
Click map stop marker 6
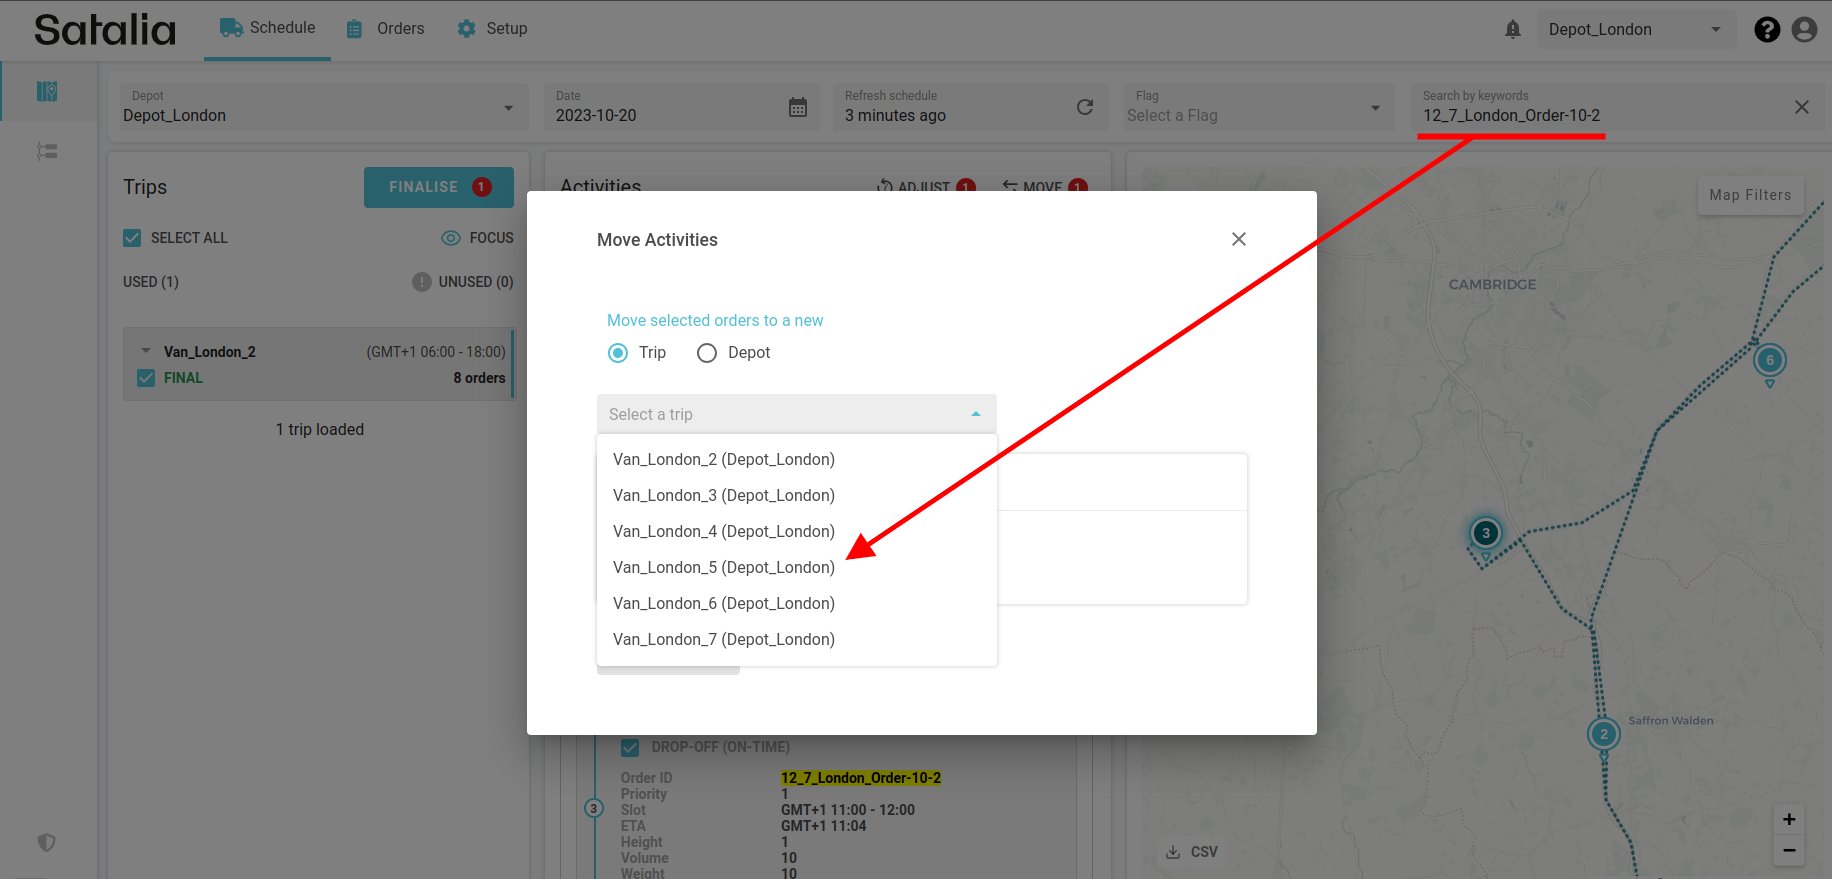point(1770,360)
